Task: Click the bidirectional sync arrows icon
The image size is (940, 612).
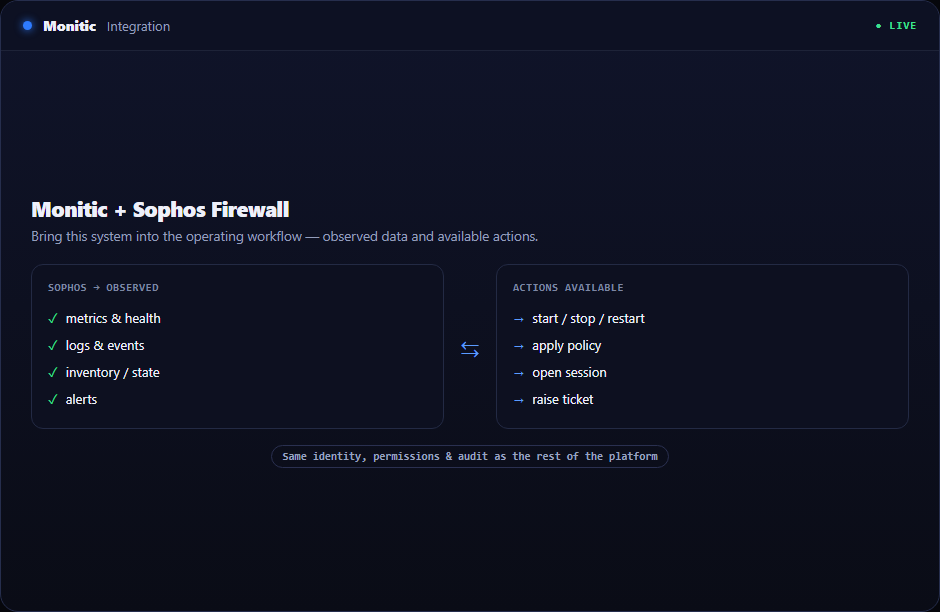Action: coord(470,349)
